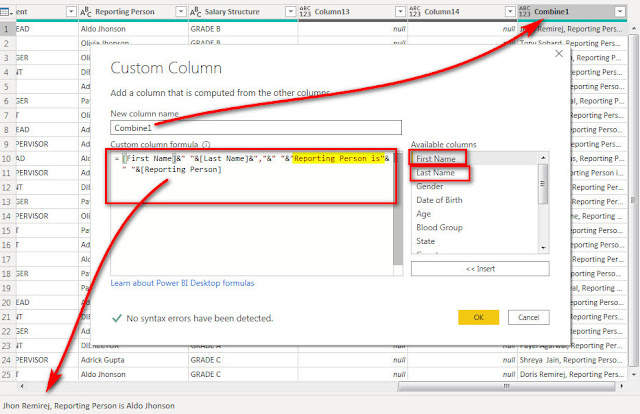Click the New column name input field

(x=256, y=128)
